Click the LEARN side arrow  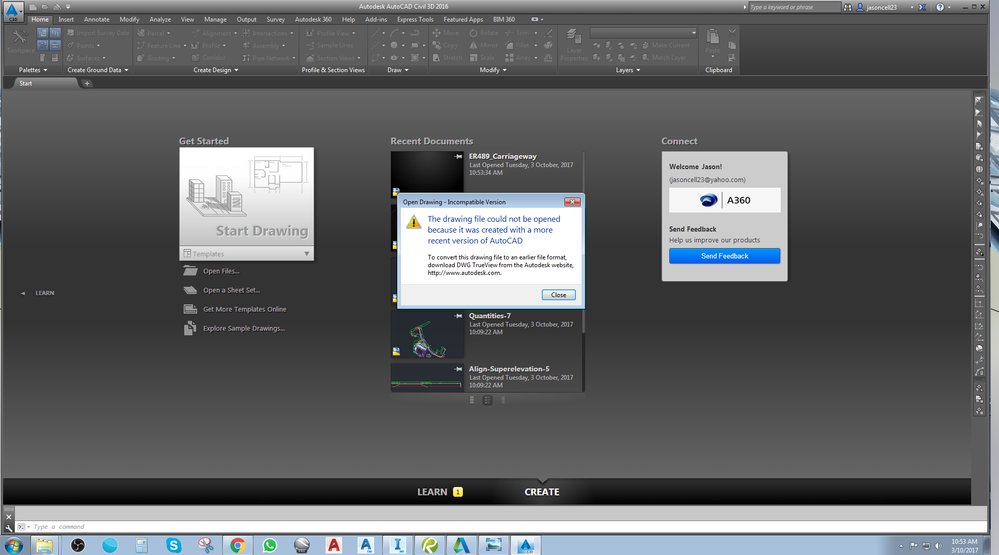(x=23, y=293)
